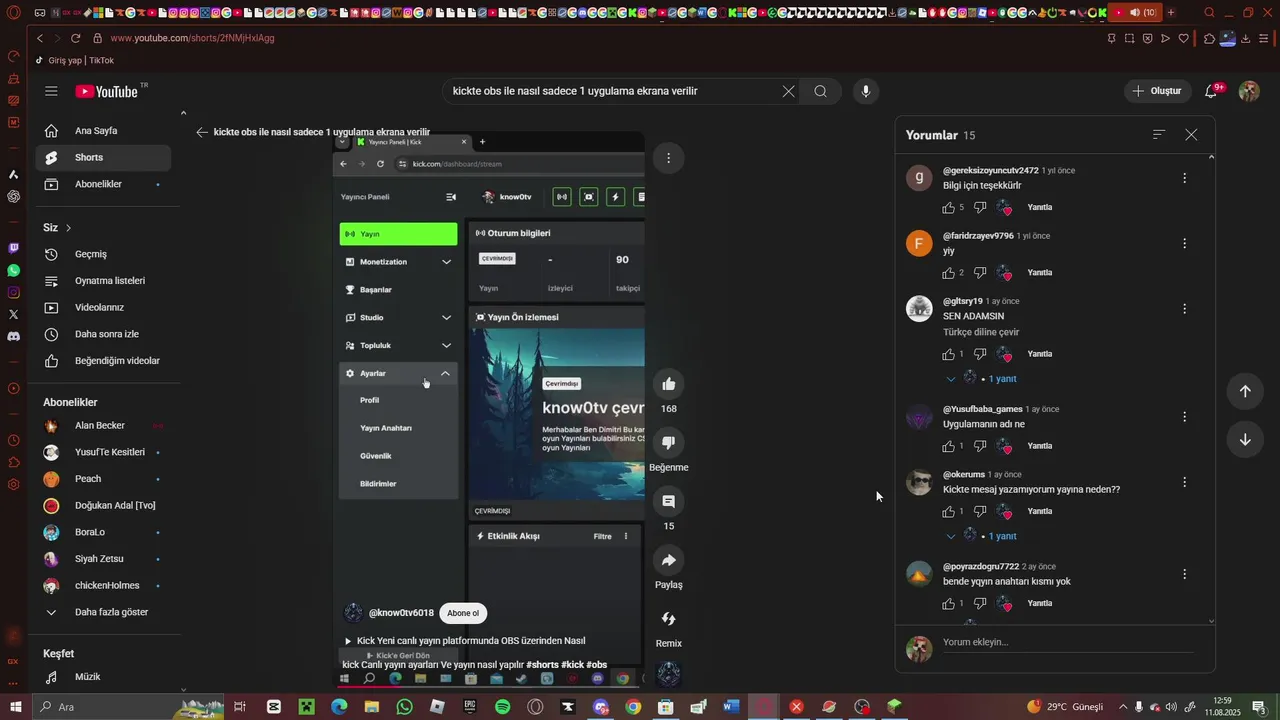
Task: Open options menu for @gltsry19 comment
Action: (x=1185, y=309)
